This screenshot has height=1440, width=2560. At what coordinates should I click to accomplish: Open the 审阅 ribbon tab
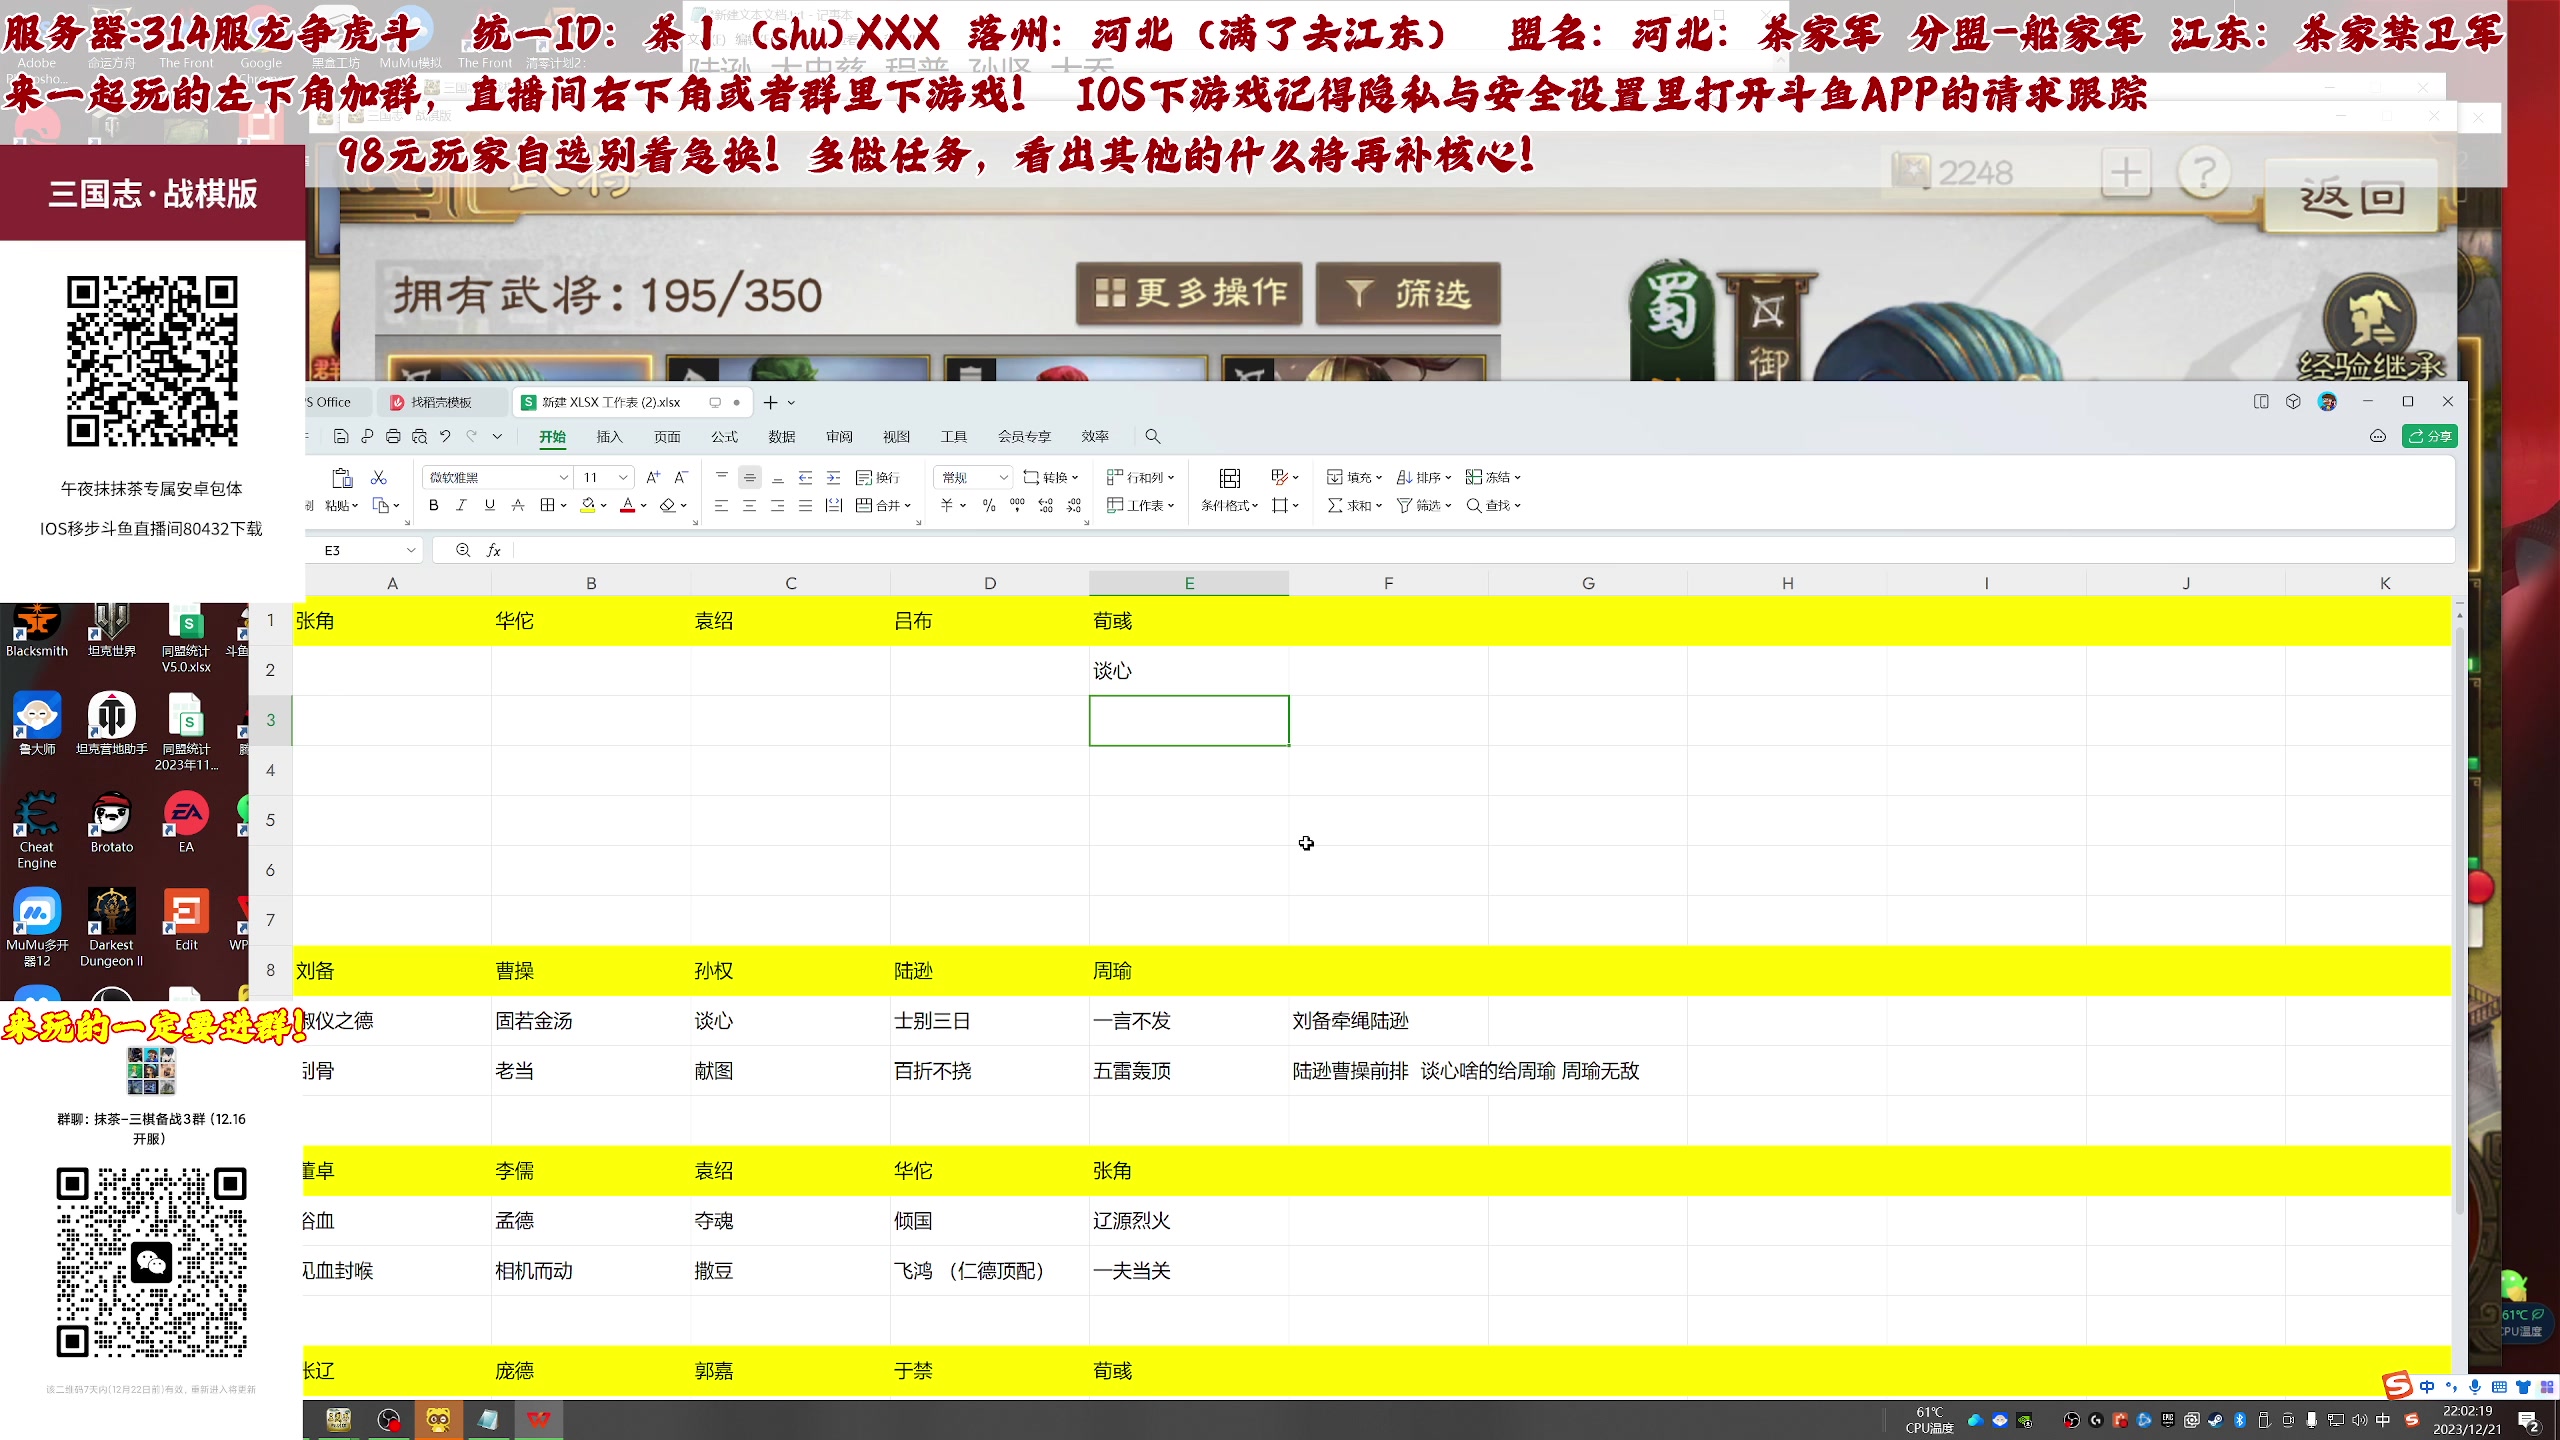[839, 436]
